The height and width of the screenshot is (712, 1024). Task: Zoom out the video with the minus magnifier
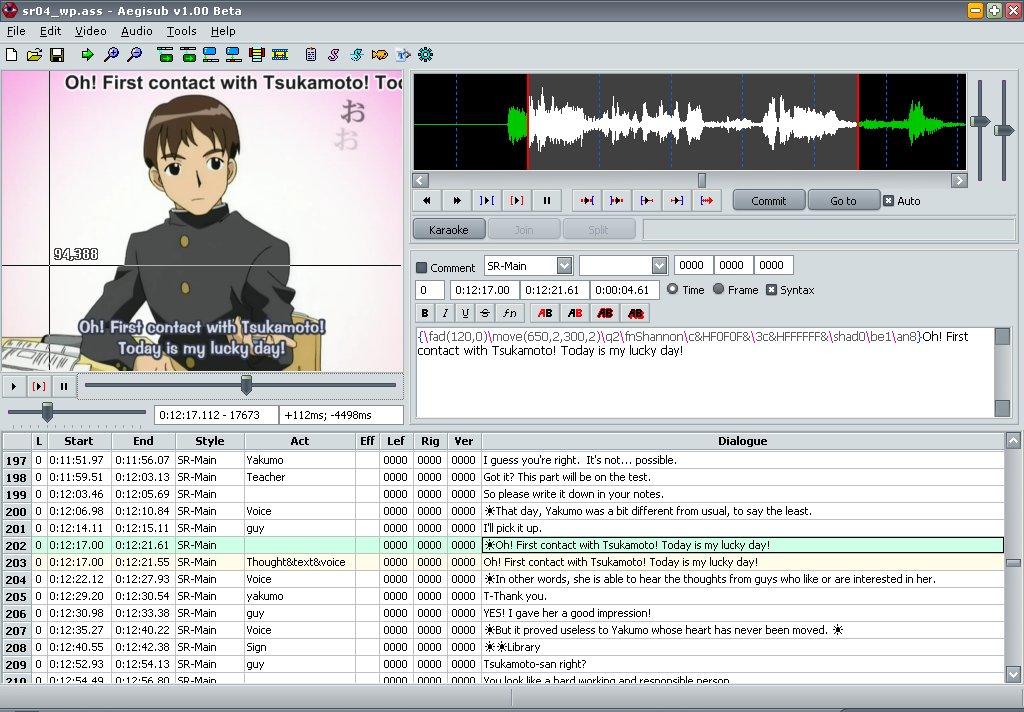(135, 55)
